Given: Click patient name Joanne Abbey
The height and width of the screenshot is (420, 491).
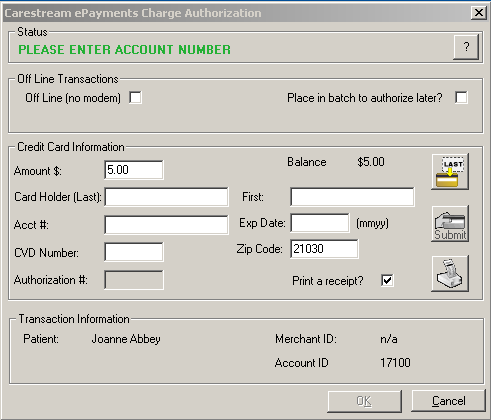Looking at the screenshot, I should tap(126, 339).
